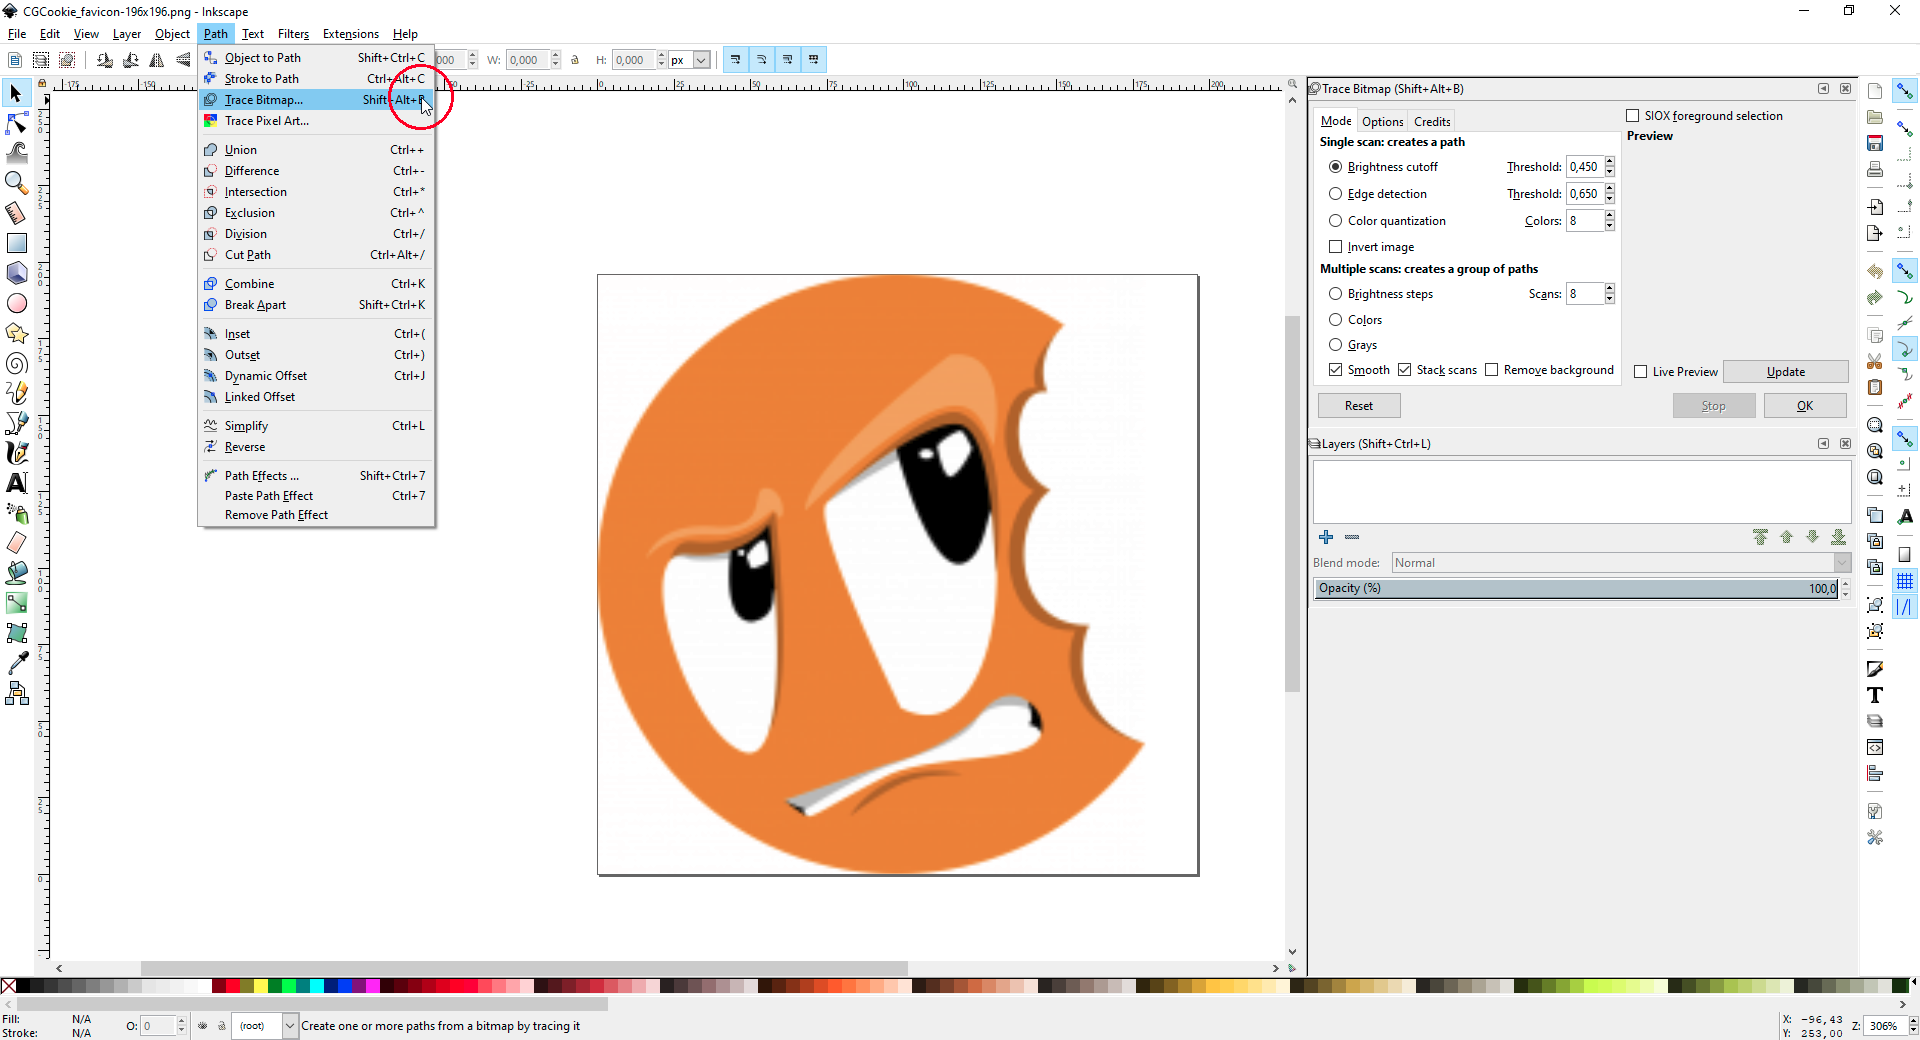Select the Spiral tool
This screenshot has height=1040, width=1920.
coord(16,363)
